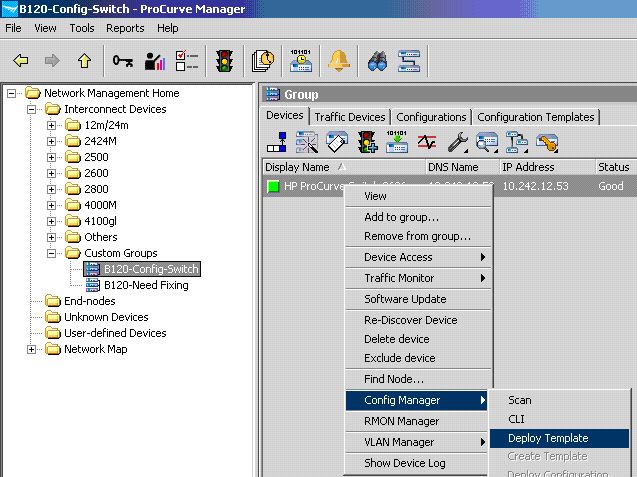
Task: Choose Show Device Log
Action: [416, 463]
